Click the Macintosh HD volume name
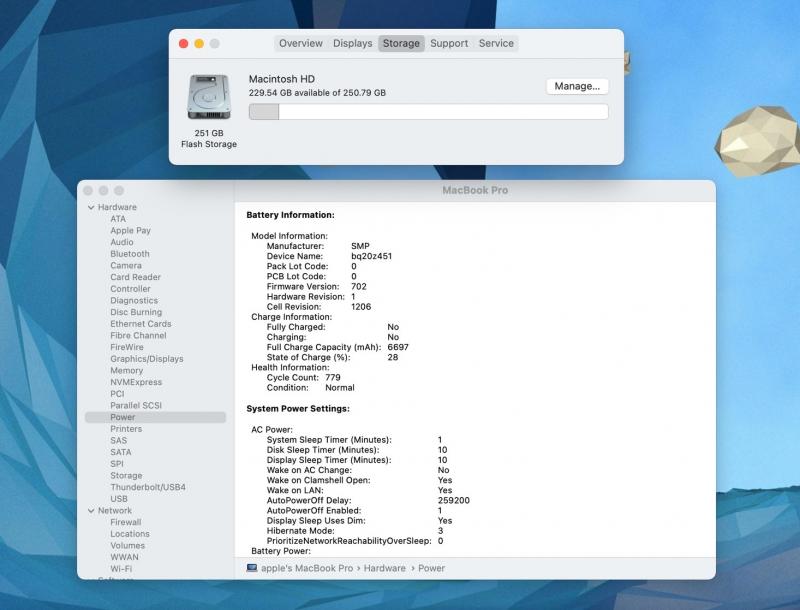The image size is (800, 610). point(282,79)
